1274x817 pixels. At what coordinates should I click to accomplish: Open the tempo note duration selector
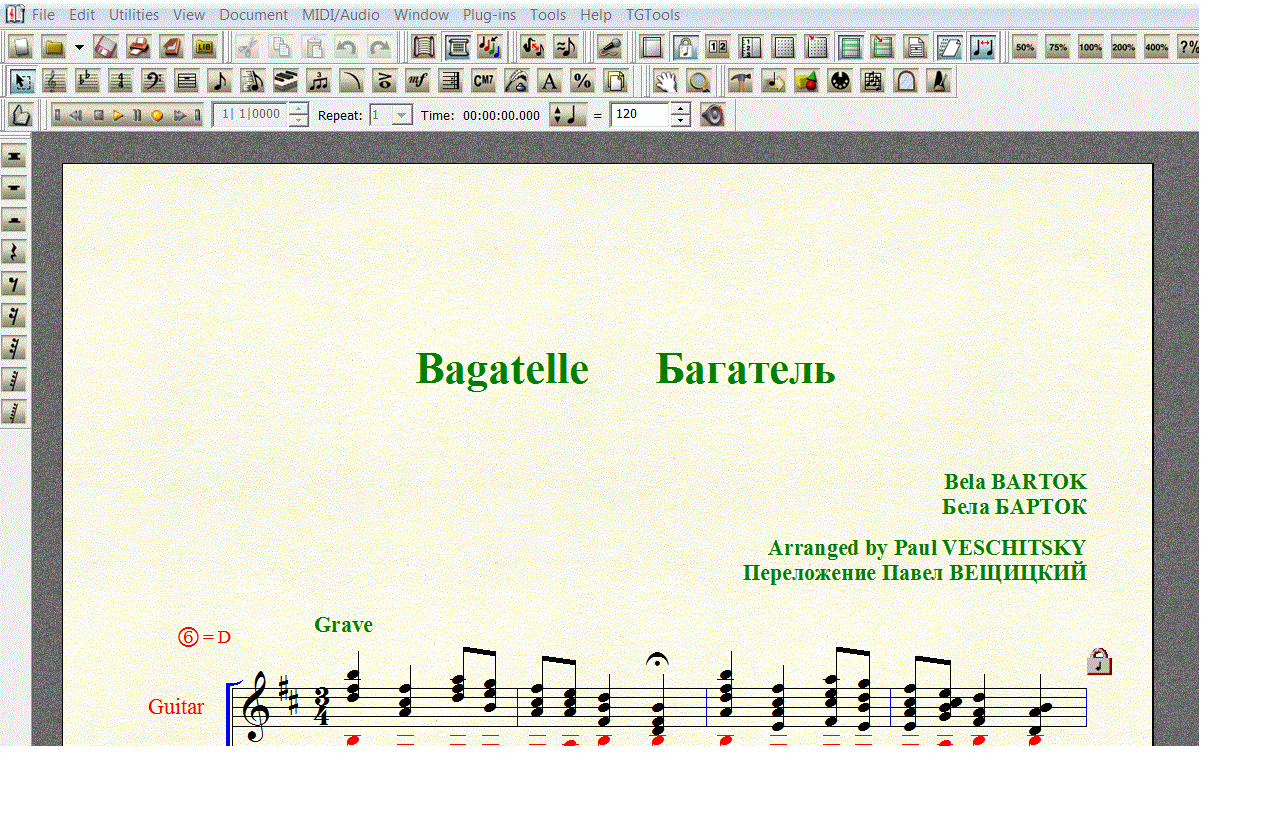[568, 115]
